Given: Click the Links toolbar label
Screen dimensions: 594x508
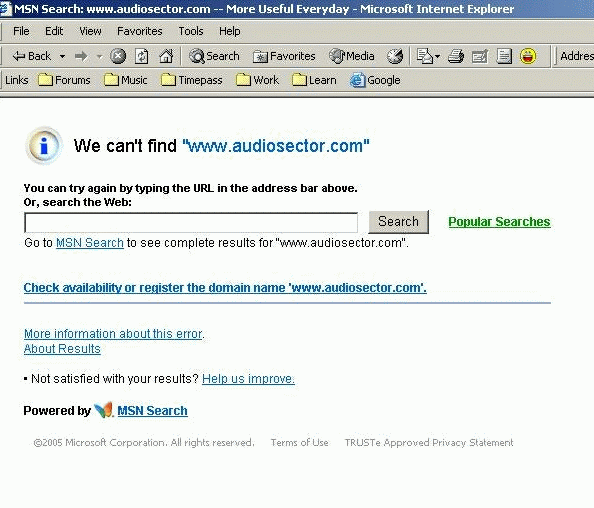Looking at the screenshot, I should coord(17,80).
